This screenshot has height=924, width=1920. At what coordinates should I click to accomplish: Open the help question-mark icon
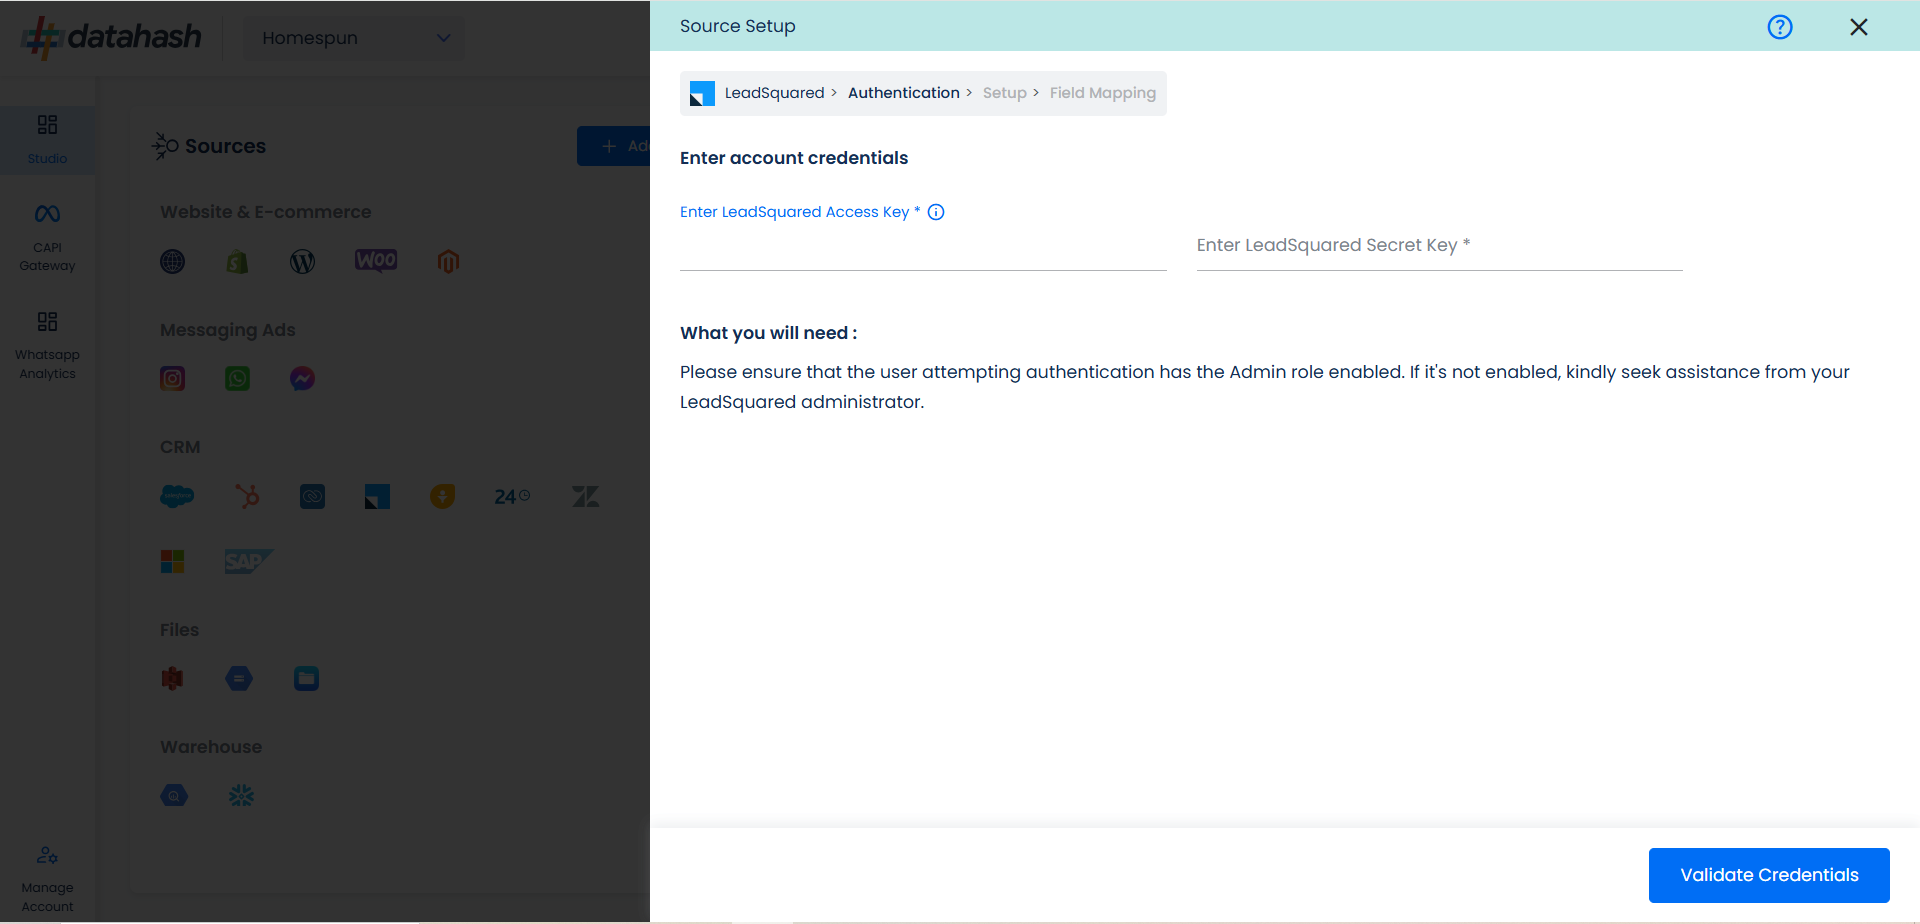[x=1780, y=27]
